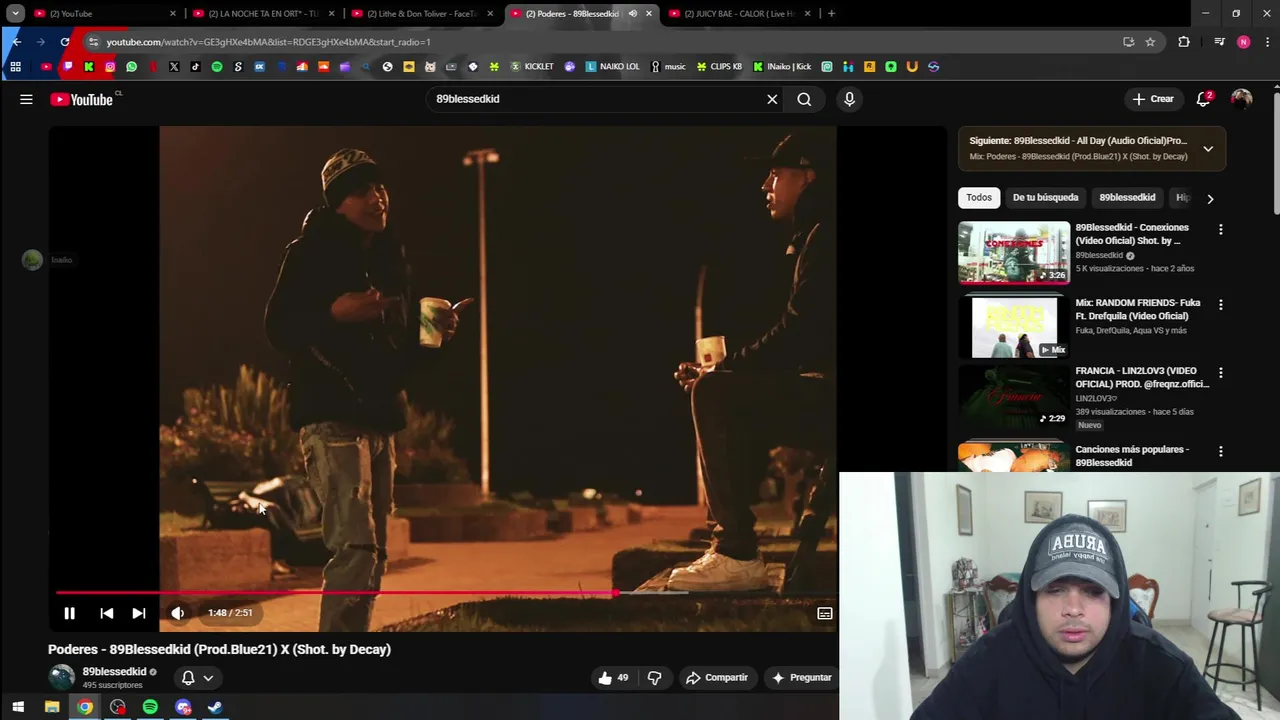
Task: Open the CLIPS KB bookmark
Action: click(x=718, y=67)
